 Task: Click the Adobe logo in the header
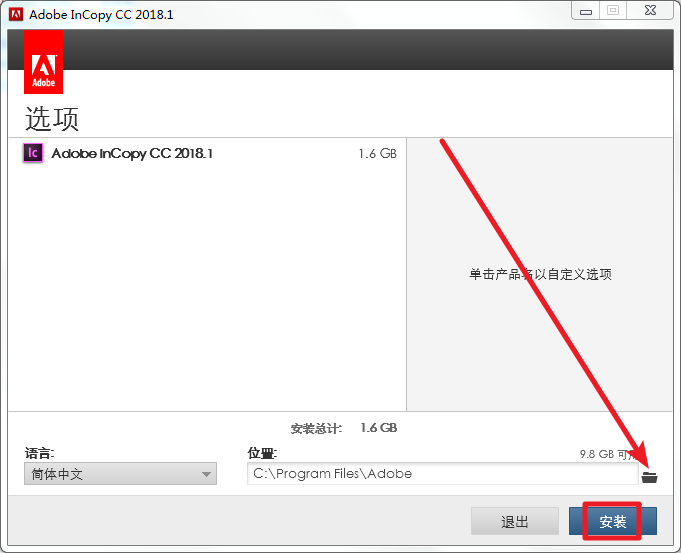click(x=43, y=62)
